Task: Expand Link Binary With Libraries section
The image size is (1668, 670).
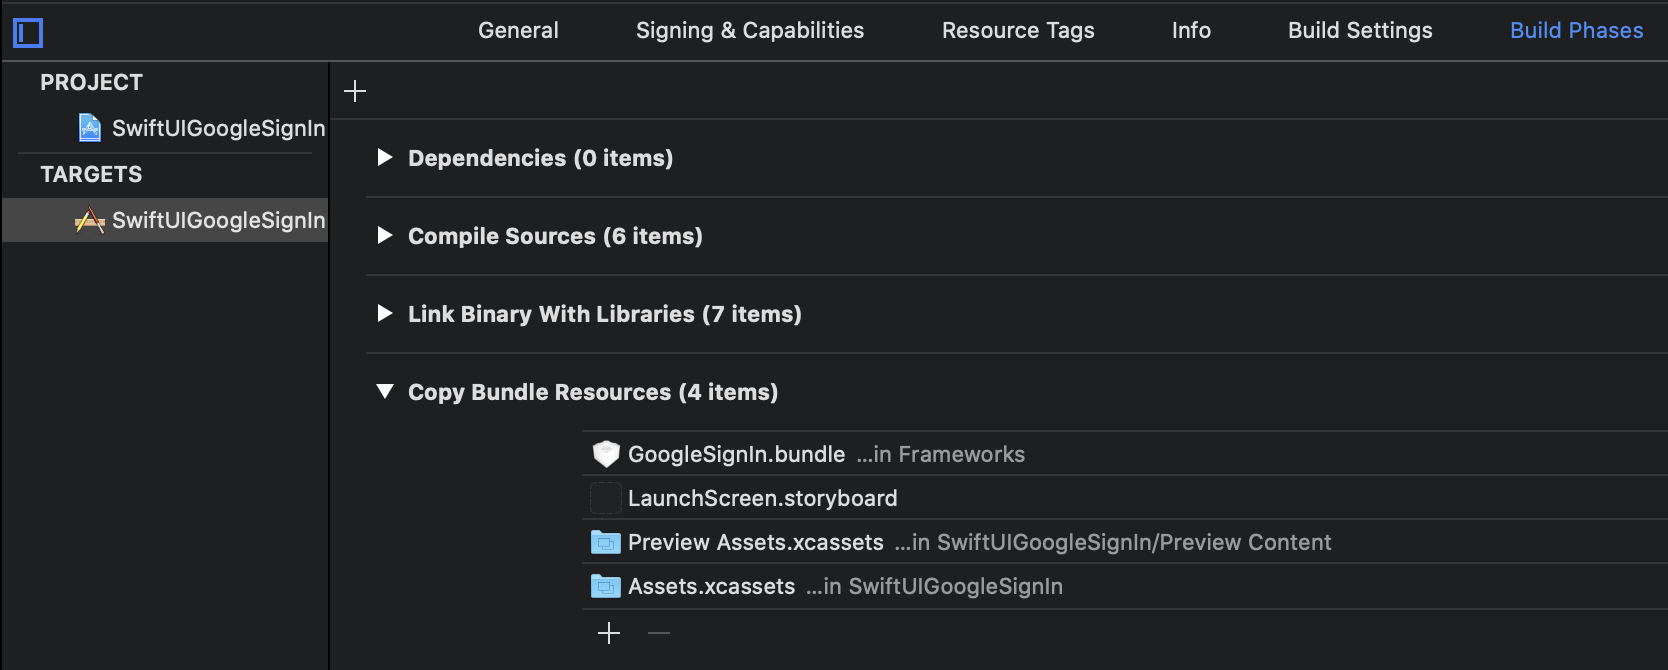Action: [385, 314]
